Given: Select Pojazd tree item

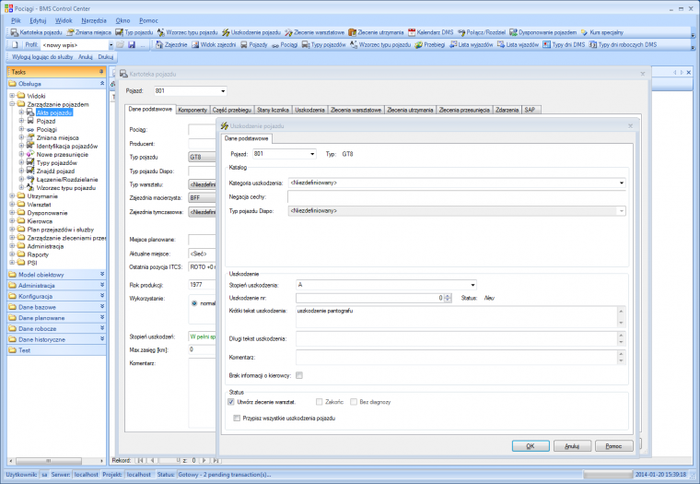Looking at the screenshot, I should (46, 121).
